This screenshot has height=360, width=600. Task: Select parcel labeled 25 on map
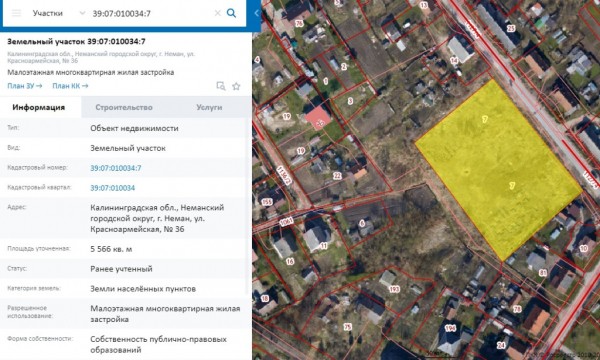(x=511, y=28)
